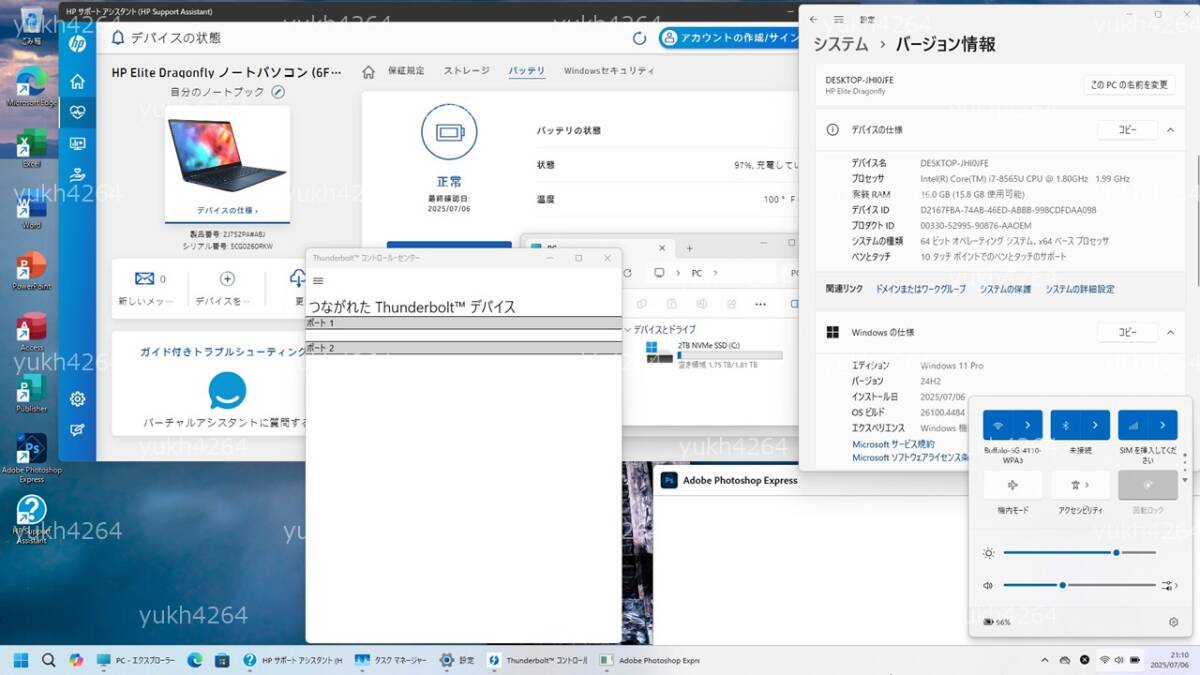1200x675 pixels.
Task: Open HP Support Assistant settings gear
Action: tap(77, 399)
